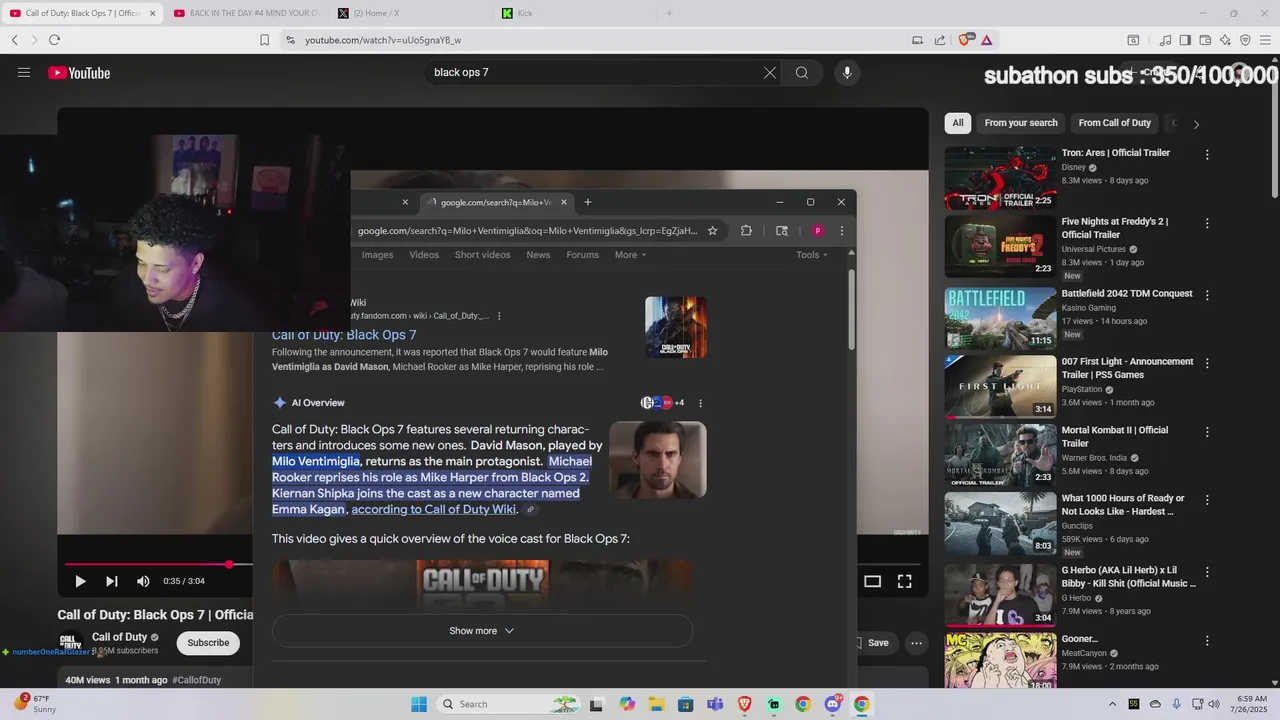This screenshot has width=1280, height=720.
Task: Focus the Windows taskbar search box
Action: click(509, 704)
